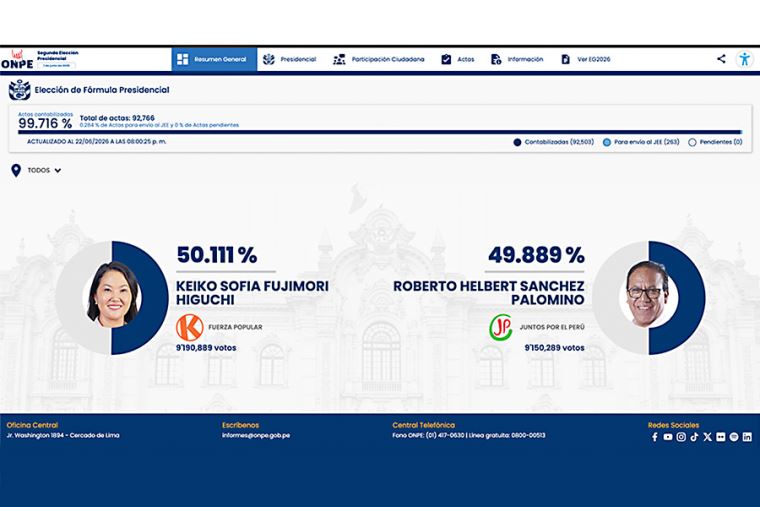Click the Para envío al JEE legend dot
Image resolution: width=760 pixels, height=507 pixels.
606,142
